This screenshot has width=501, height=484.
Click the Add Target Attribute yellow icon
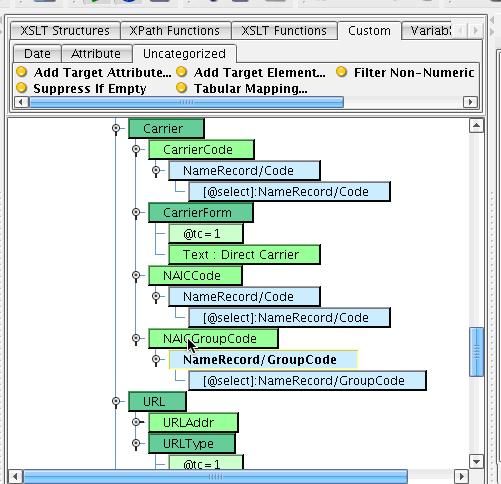click(22, 72)
